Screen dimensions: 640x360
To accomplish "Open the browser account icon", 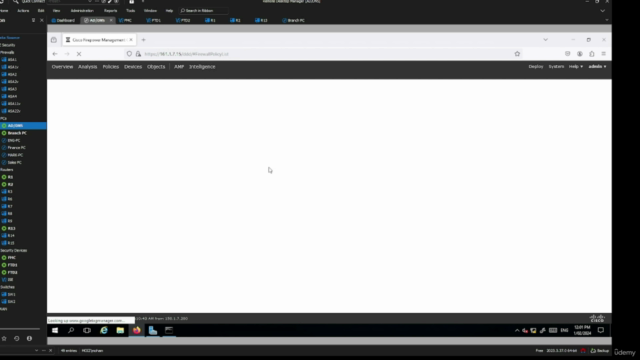I will point(580,54).
